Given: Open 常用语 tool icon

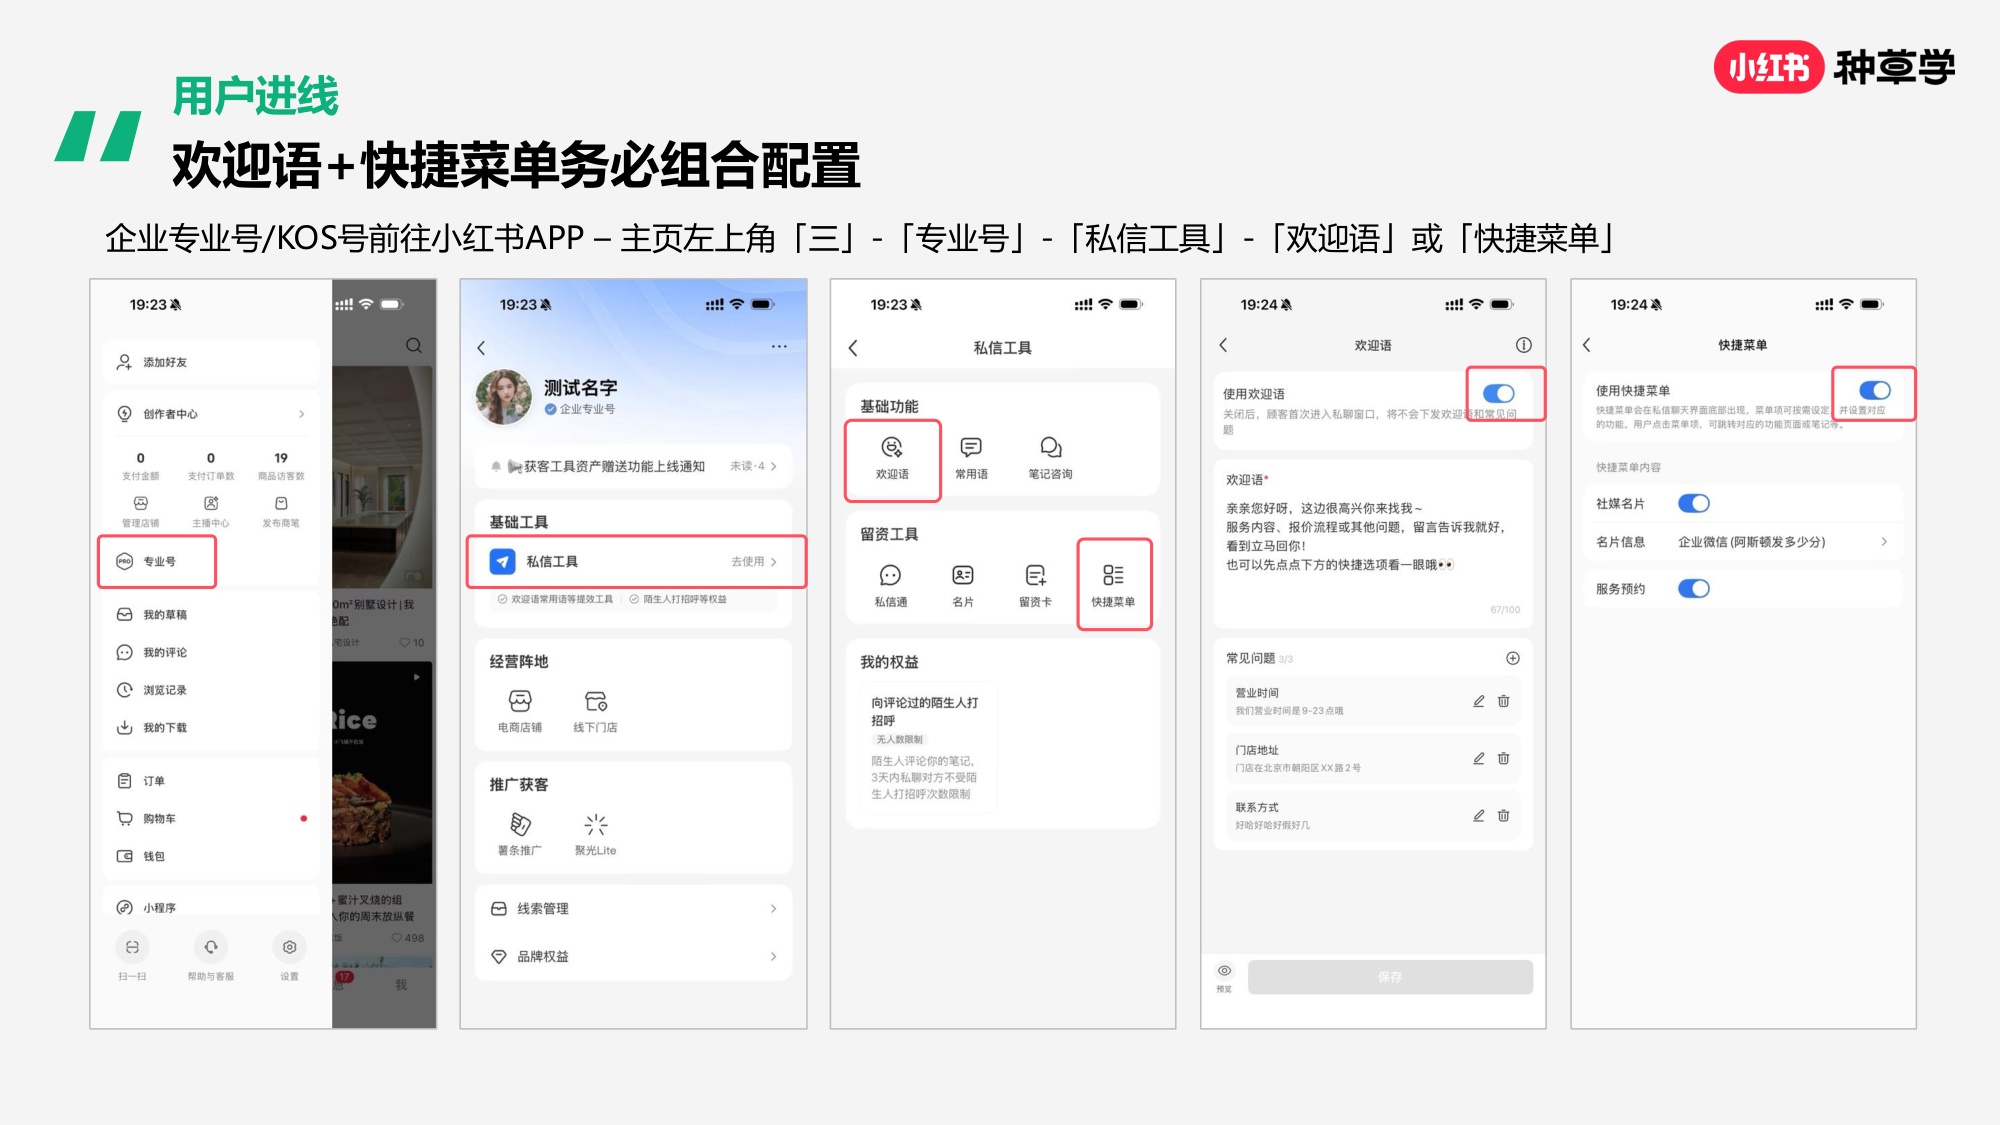Looking at the screenshot, I should point(970,458).
